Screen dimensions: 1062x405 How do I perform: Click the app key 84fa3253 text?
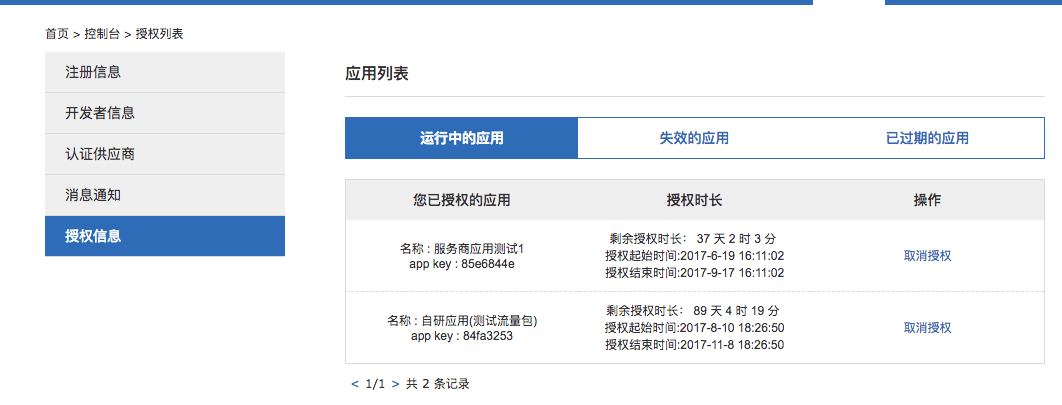pos(462,336)
